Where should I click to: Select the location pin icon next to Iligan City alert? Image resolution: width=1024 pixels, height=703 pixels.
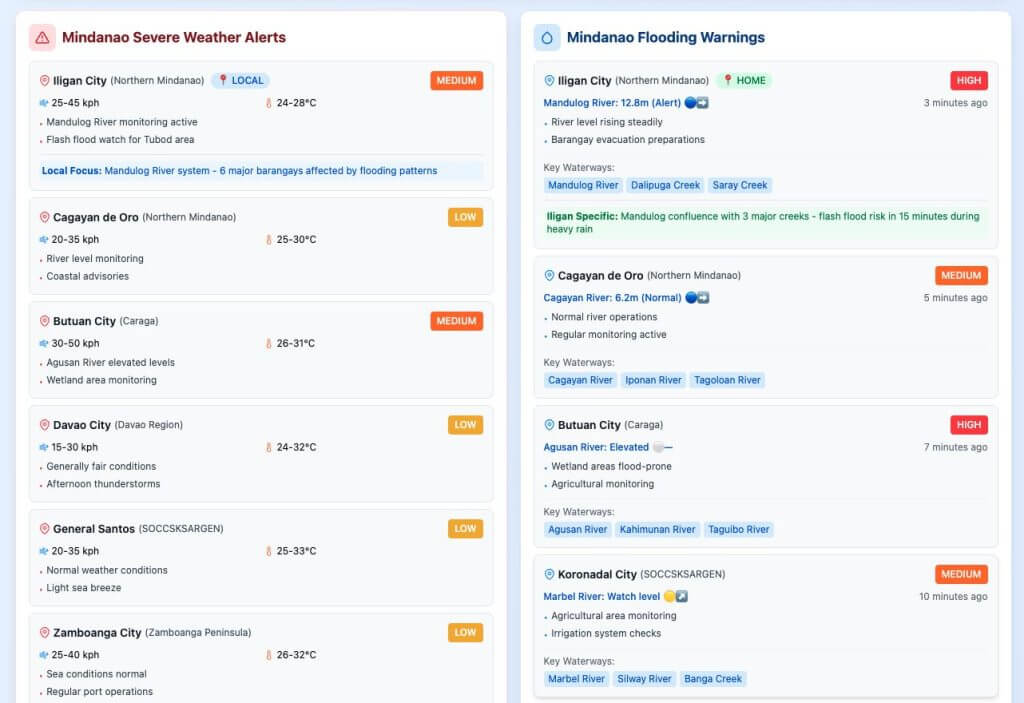42,80
